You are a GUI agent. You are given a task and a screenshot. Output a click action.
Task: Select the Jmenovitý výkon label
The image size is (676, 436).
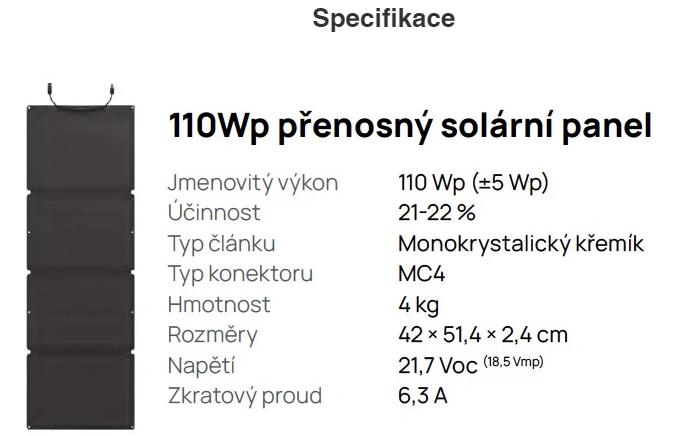(252, 183)
